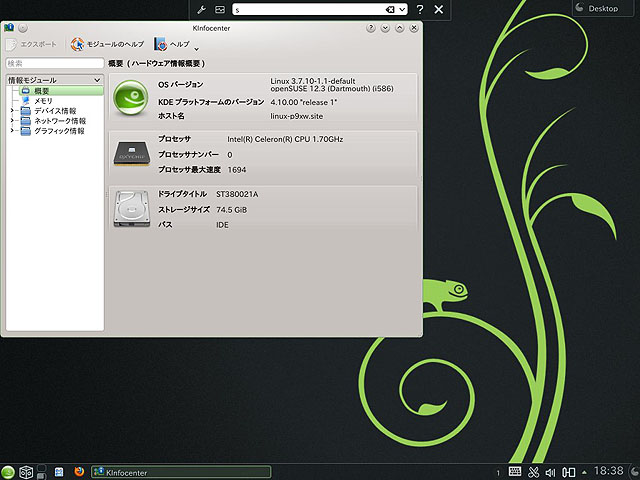Click the hostname value linux-p9xw.site

296,116
